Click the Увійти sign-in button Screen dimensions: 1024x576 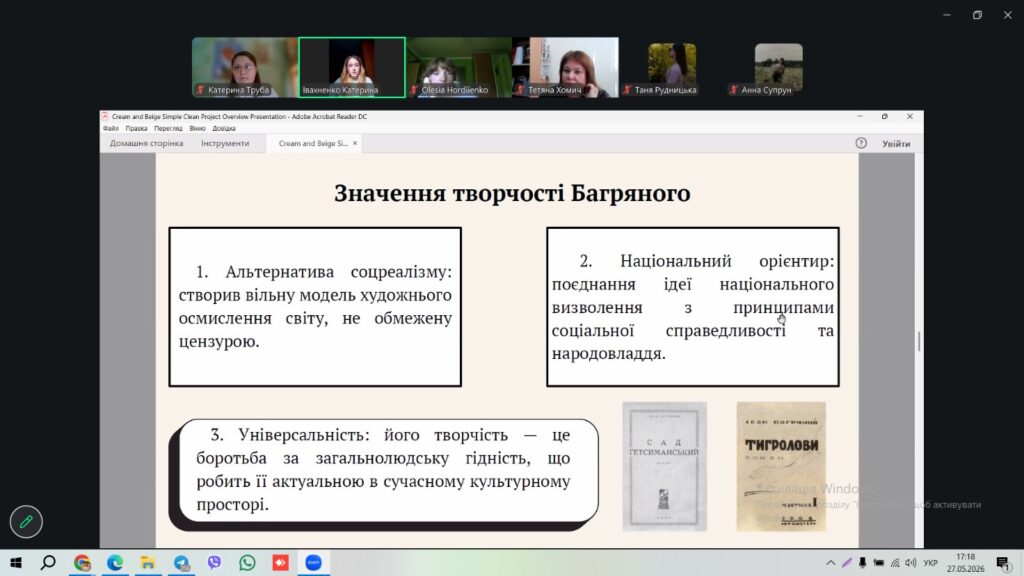pyautogui.click(x=896, y=144)
